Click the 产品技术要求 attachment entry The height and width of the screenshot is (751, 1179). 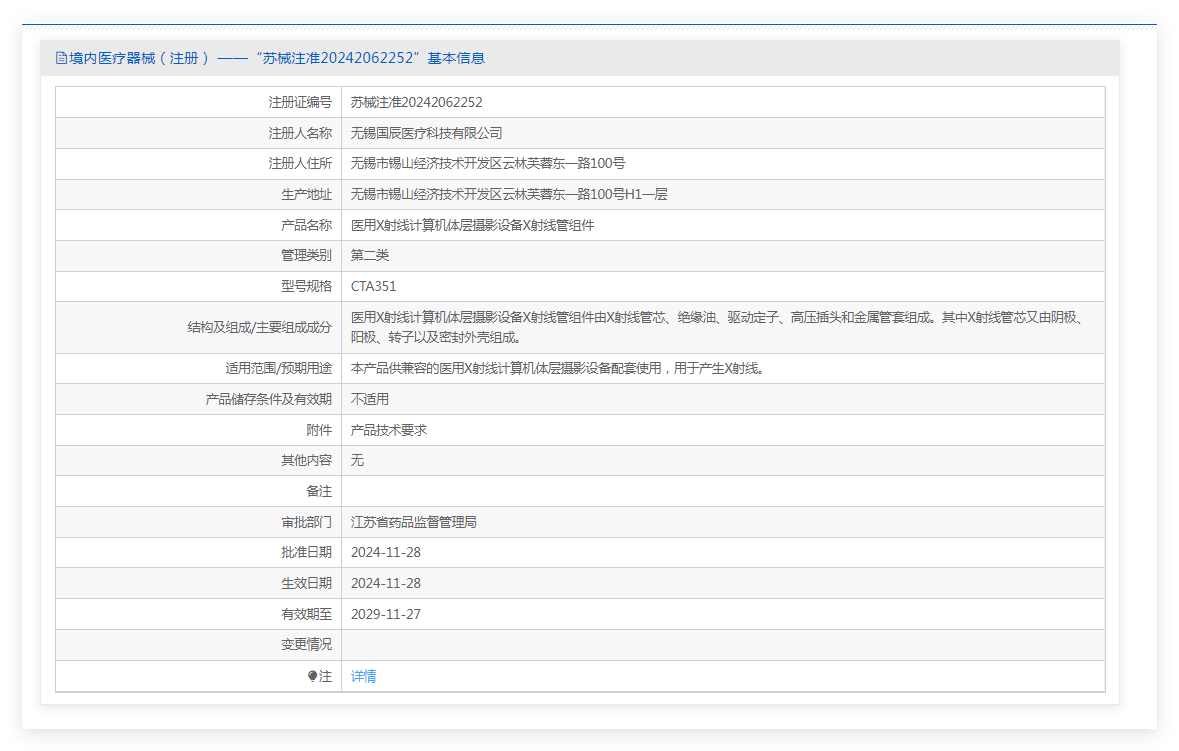388,430
